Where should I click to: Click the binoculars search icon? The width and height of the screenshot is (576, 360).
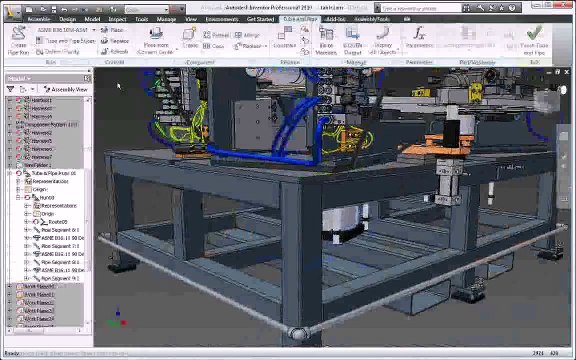(x=467, y=8)
